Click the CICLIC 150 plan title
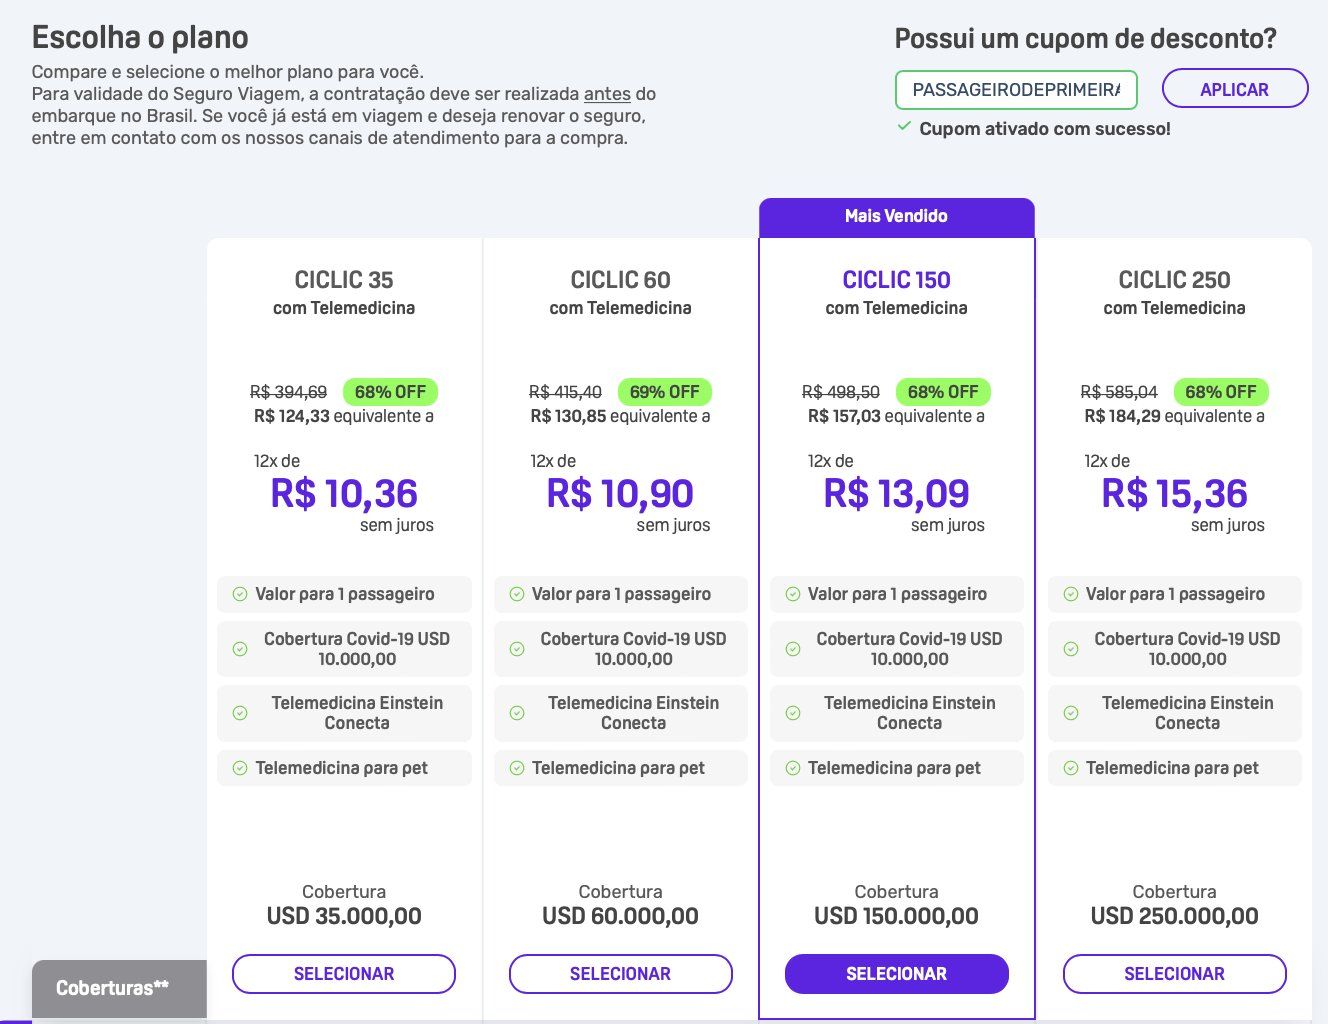This screenshot has height=1024, width=1328. click(896, 280)
